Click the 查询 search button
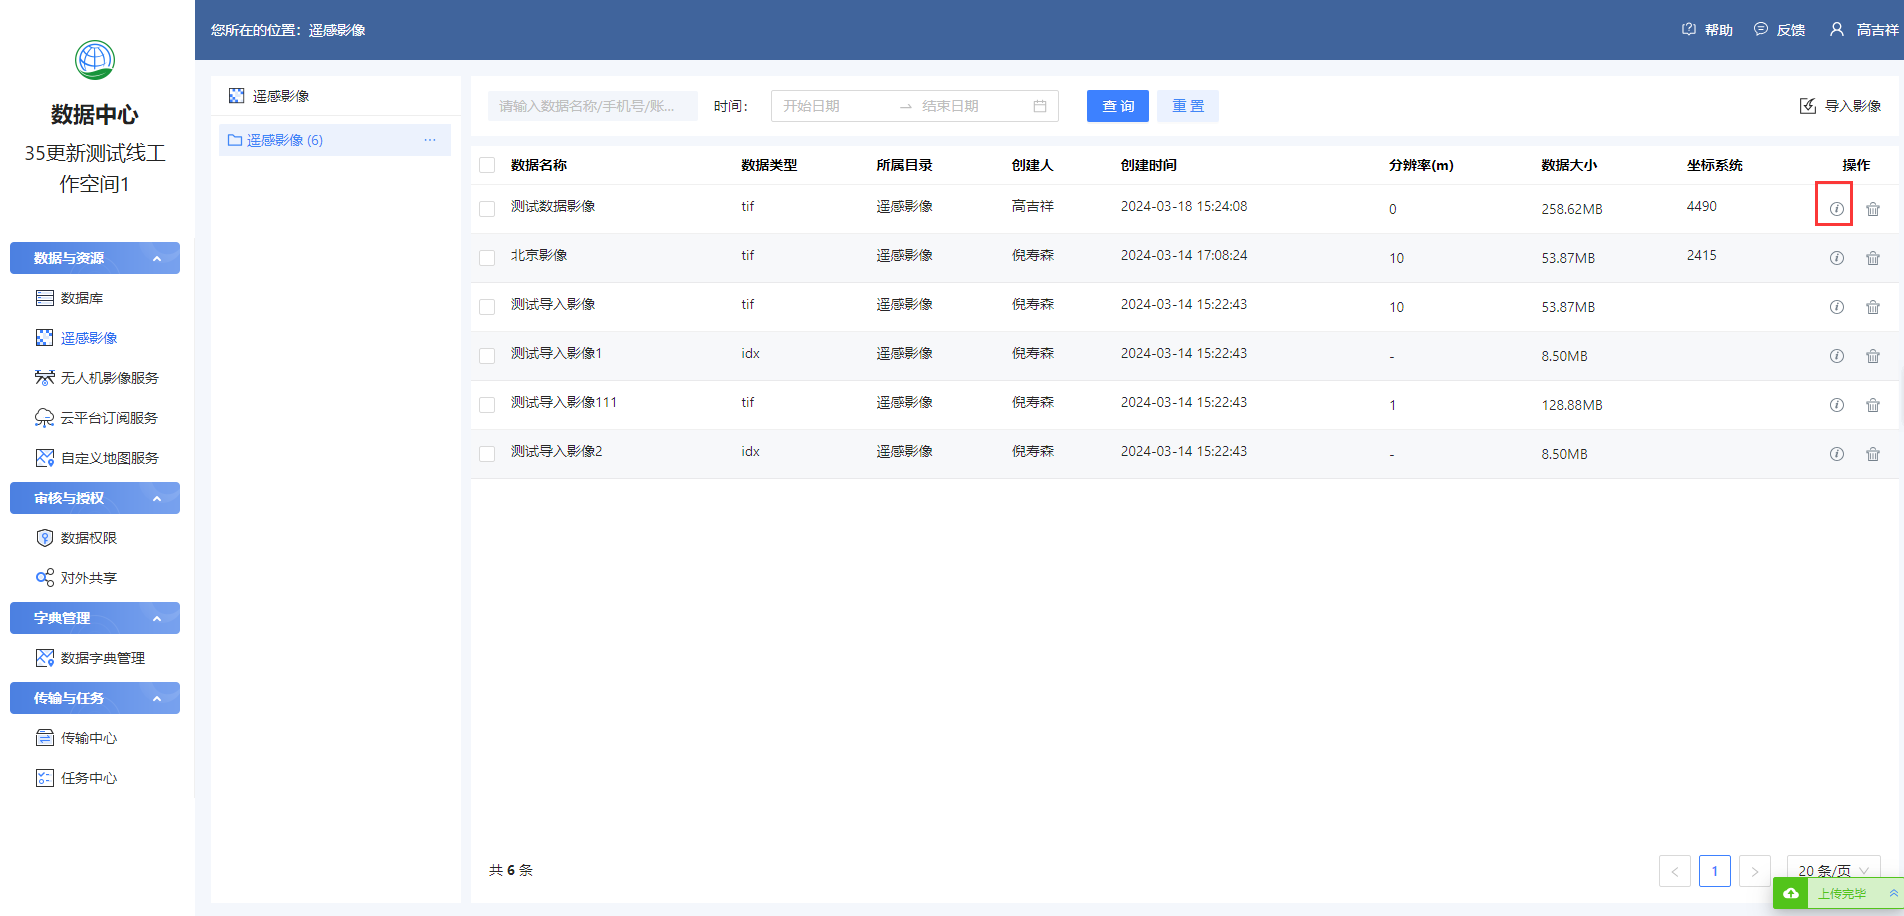 1118,106
